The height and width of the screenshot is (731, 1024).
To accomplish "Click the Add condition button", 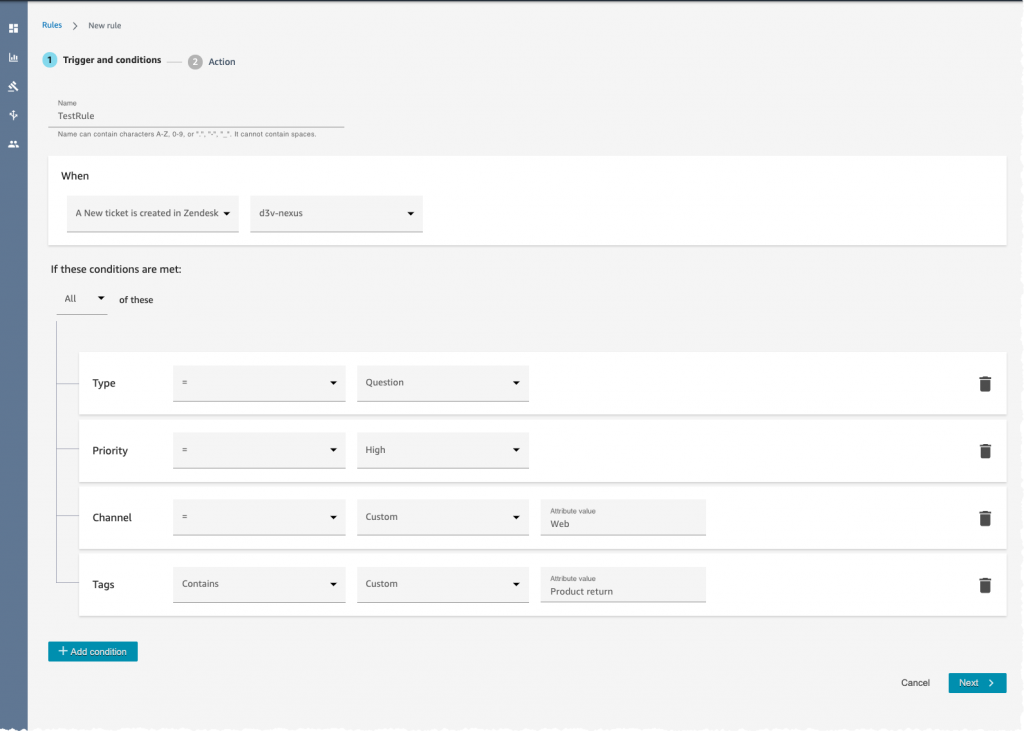I will point(93,652).
